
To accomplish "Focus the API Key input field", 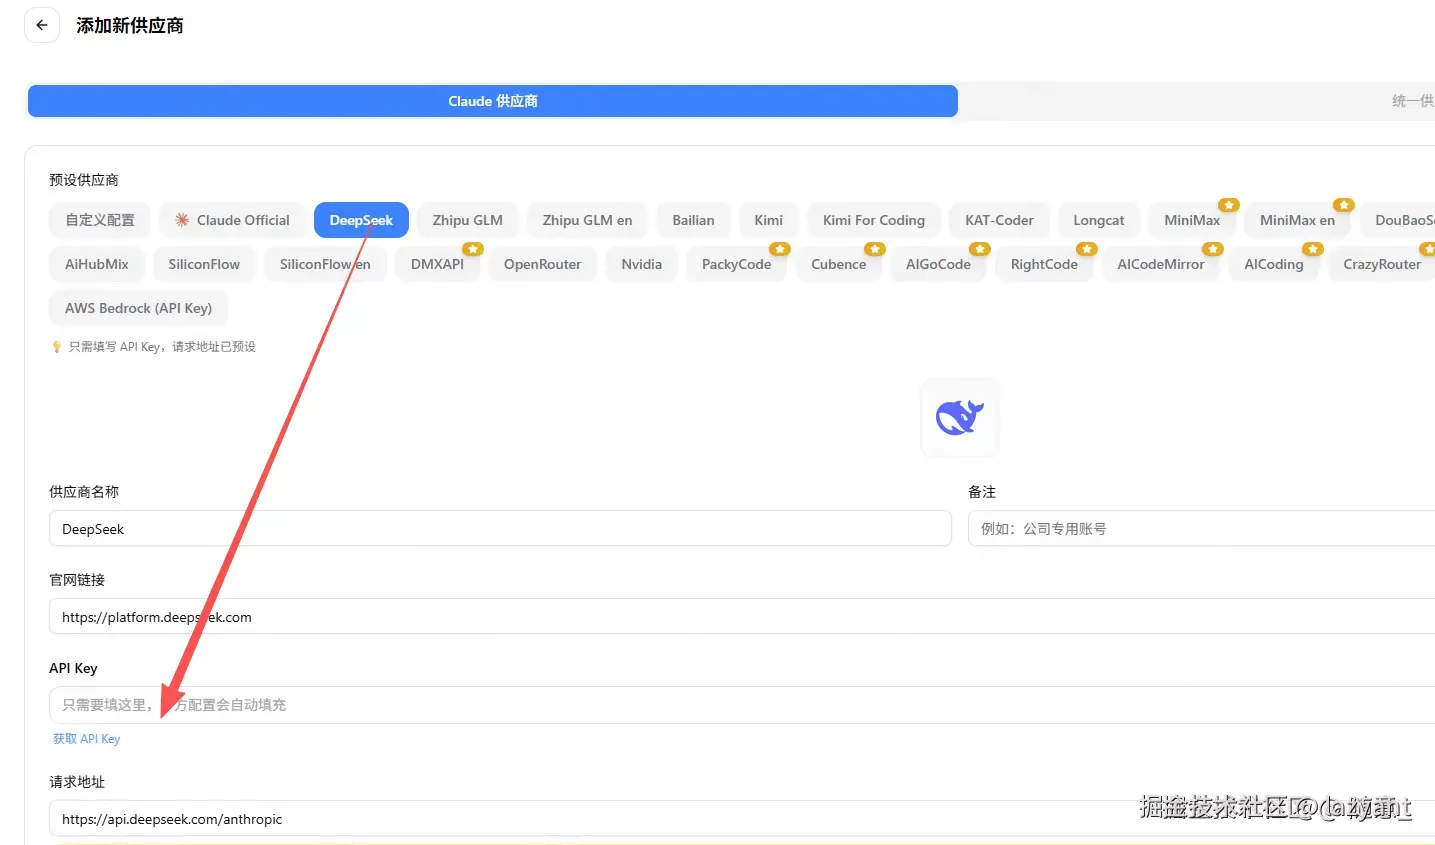I will pos(742,705).
